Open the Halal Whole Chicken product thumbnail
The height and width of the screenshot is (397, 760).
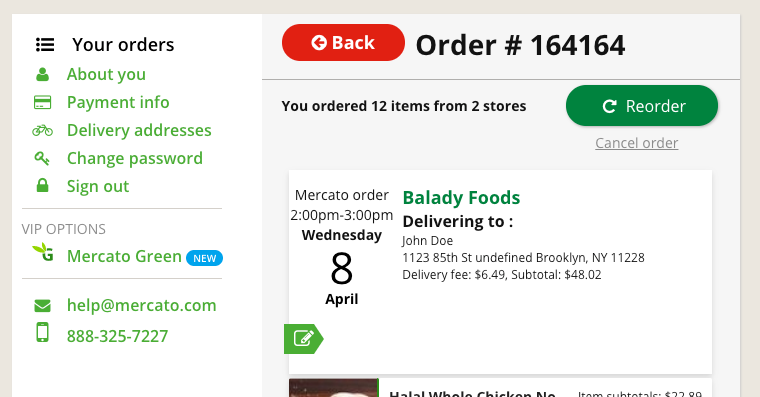[x=333, y=388]
